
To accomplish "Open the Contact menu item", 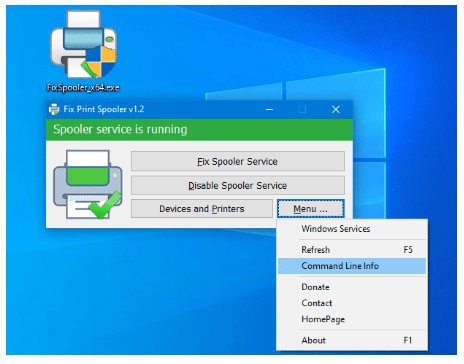I will [x=352, y=303].
